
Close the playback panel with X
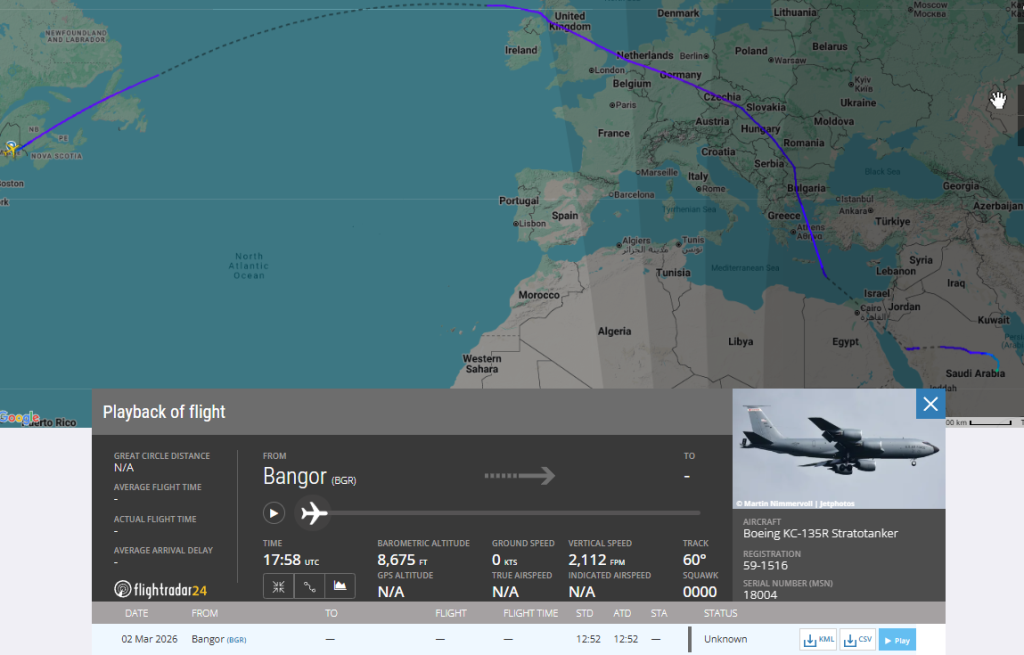pos(930,404)
